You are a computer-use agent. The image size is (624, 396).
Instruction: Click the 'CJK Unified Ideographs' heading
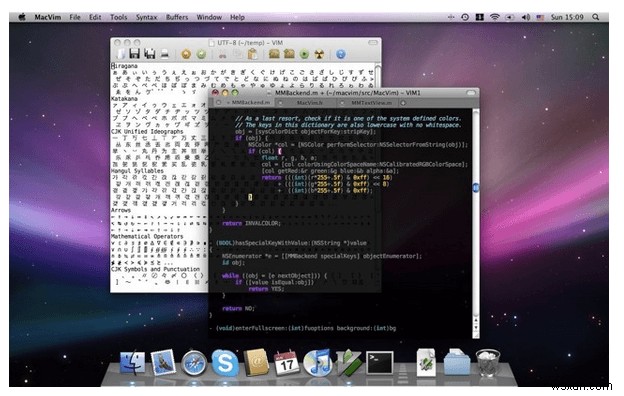coord(147,131)
